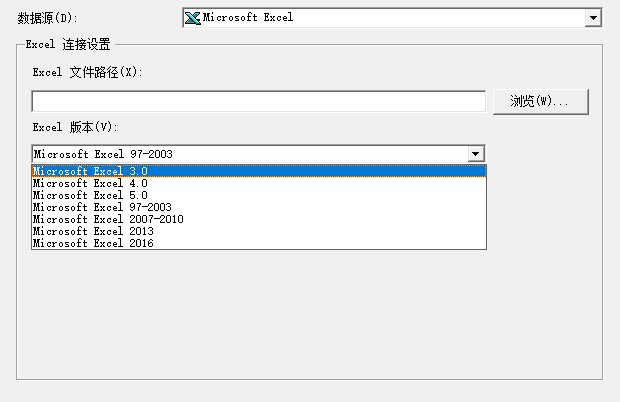
Task: Click the Excel 连接设置 group title
Action: point(68,44)
